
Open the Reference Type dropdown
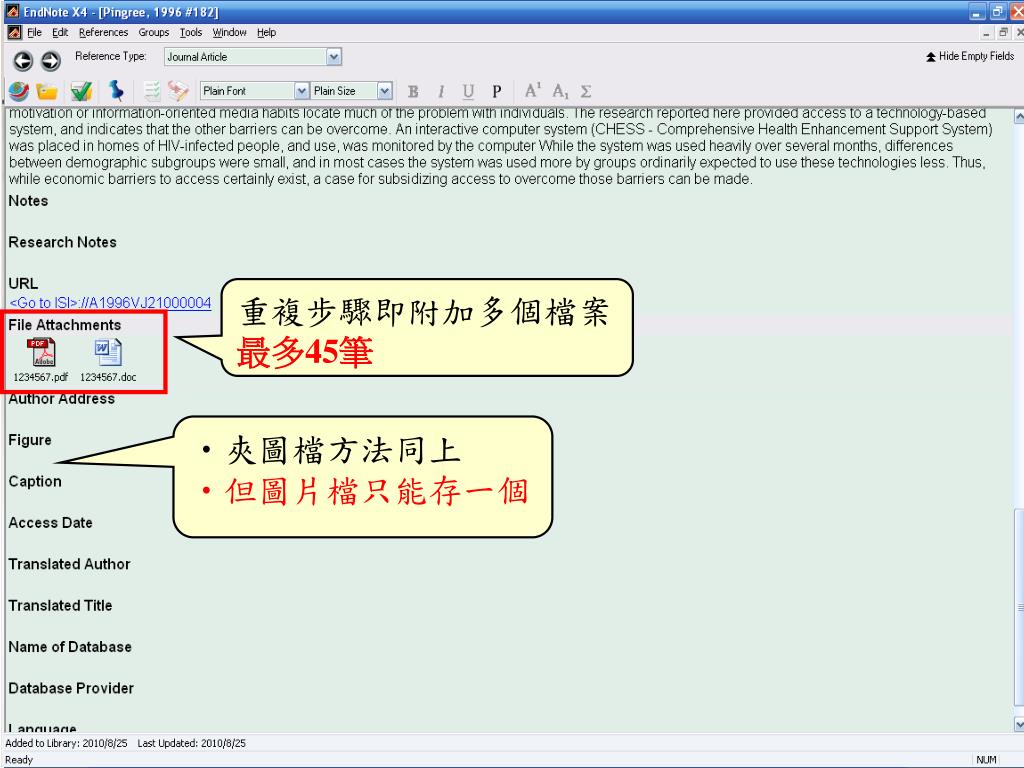click(x=334, y=57)
